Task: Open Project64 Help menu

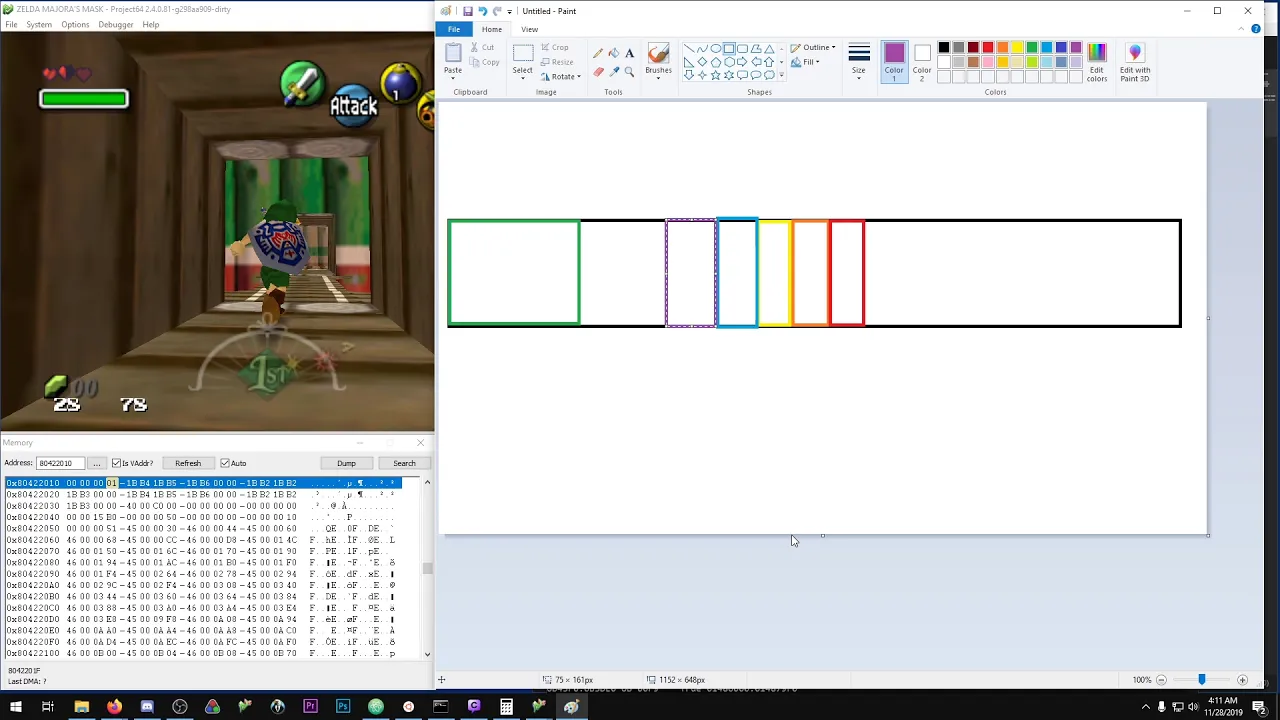Action: point(151,24)
